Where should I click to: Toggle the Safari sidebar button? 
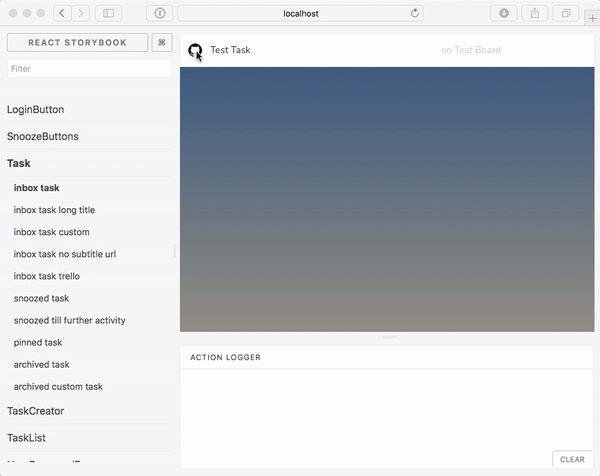(x=109, y=13)
